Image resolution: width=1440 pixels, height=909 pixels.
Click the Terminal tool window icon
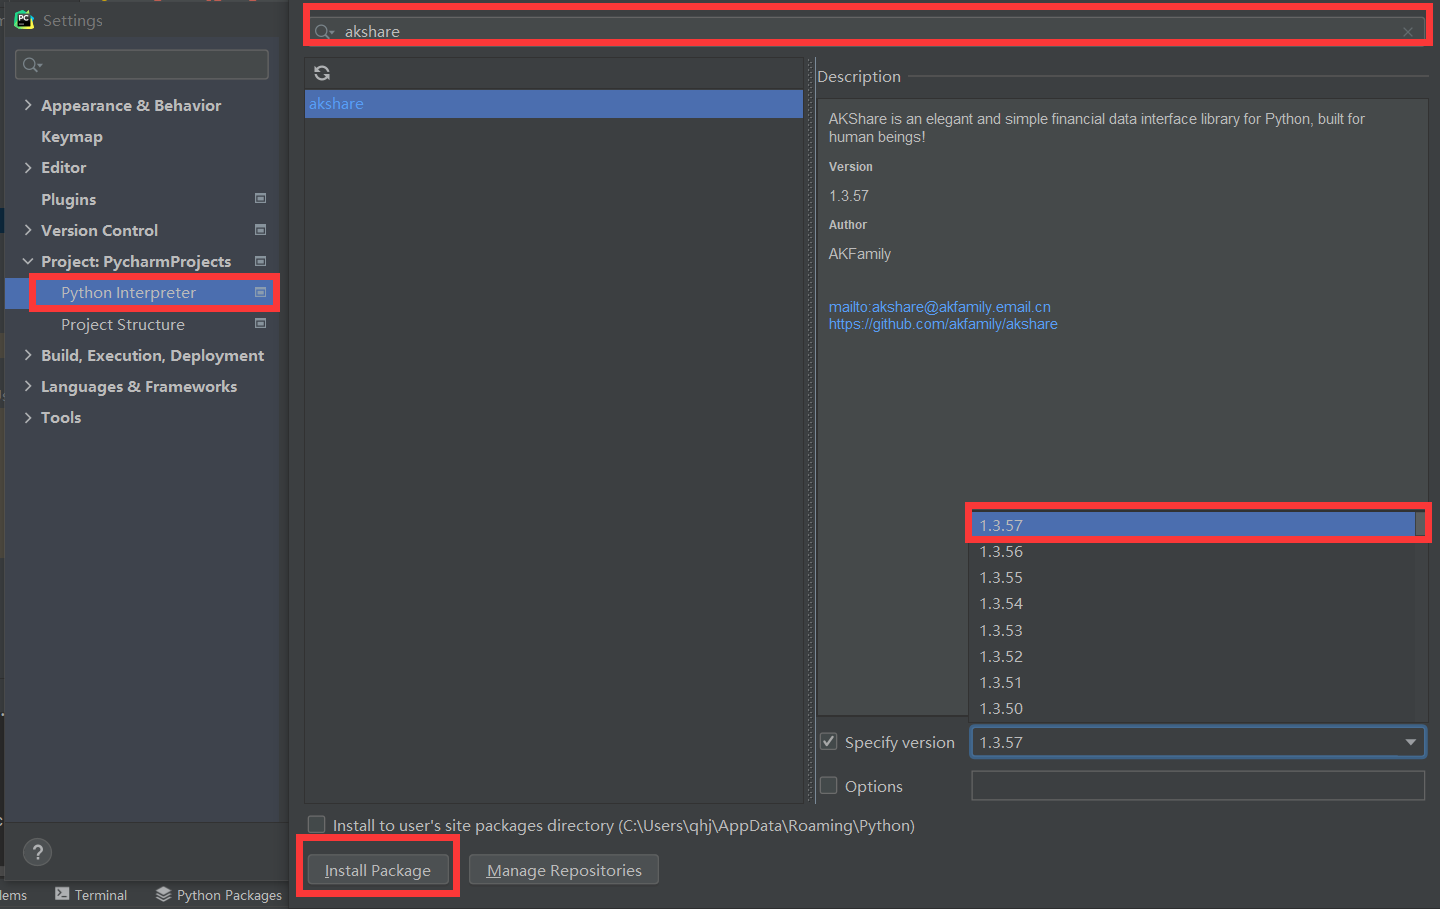point(62,894)
